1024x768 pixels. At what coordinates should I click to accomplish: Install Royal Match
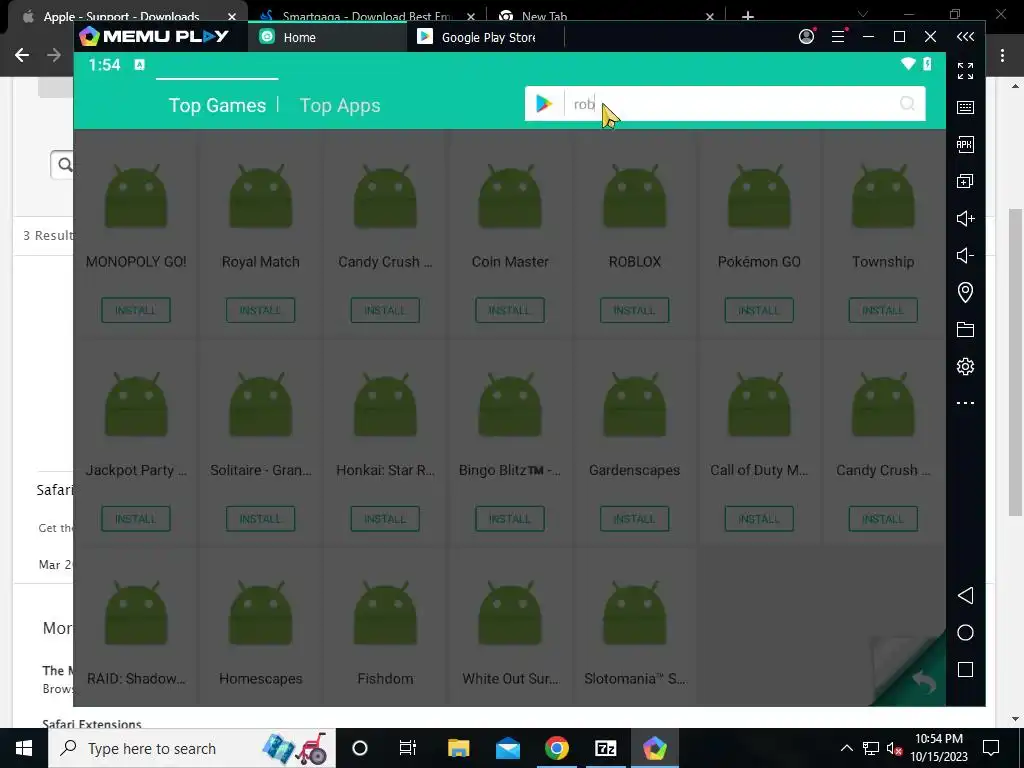pos(261,310)
